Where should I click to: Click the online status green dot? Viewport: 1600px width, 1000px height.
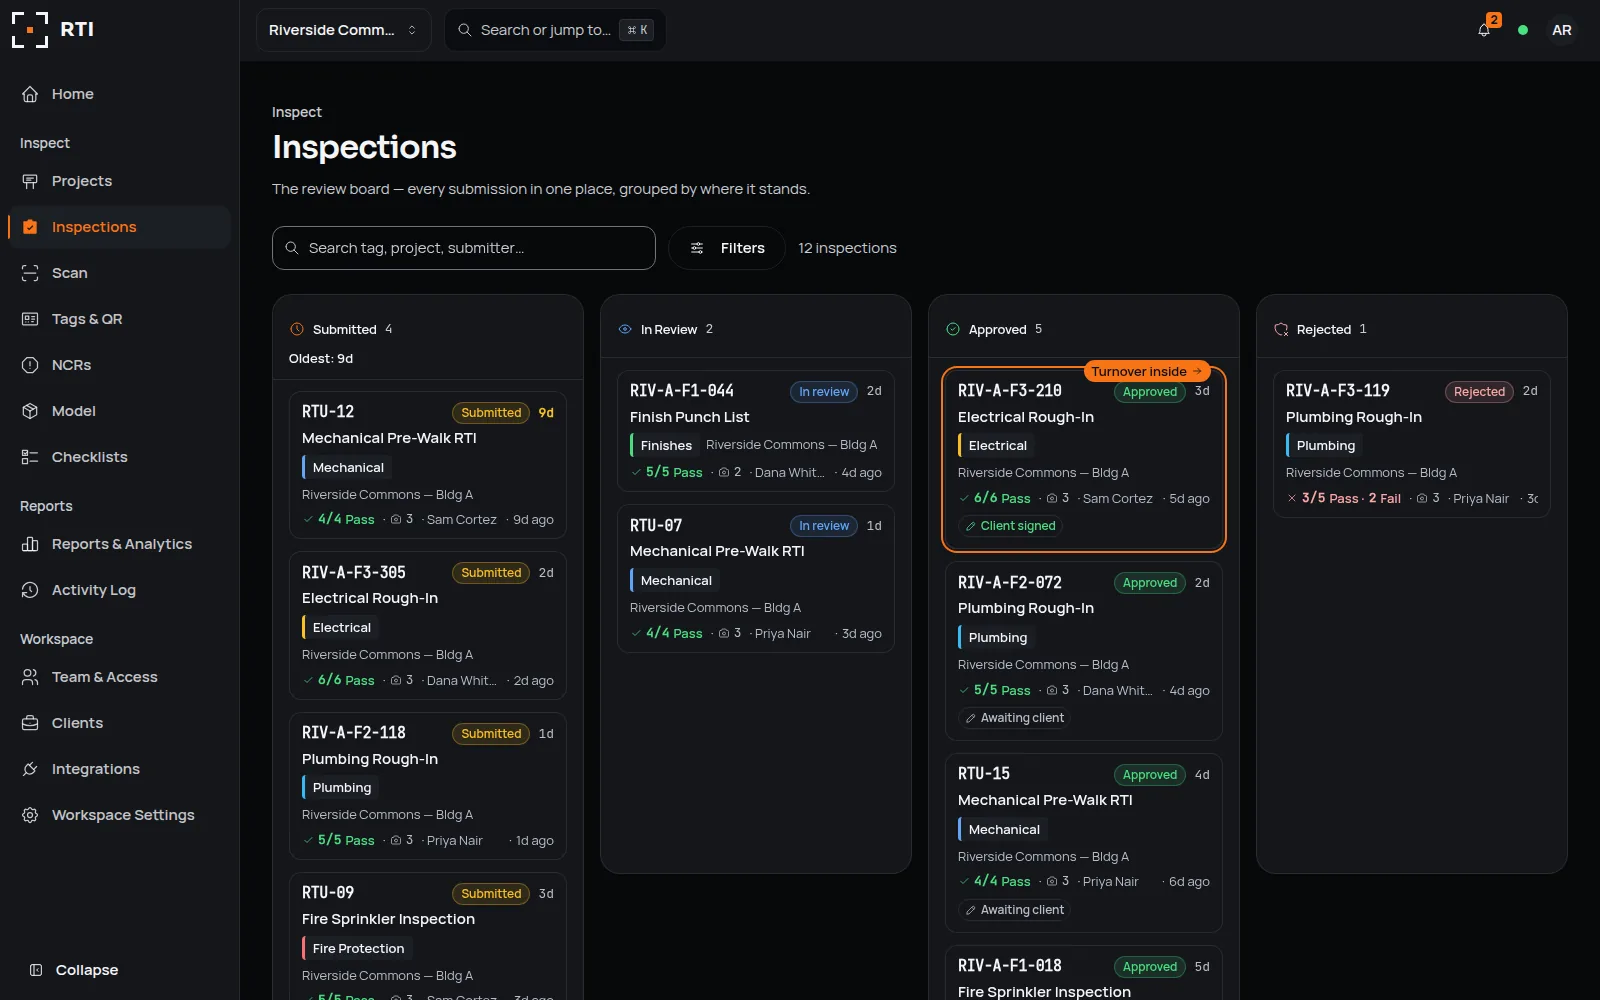click(1523, 30)
